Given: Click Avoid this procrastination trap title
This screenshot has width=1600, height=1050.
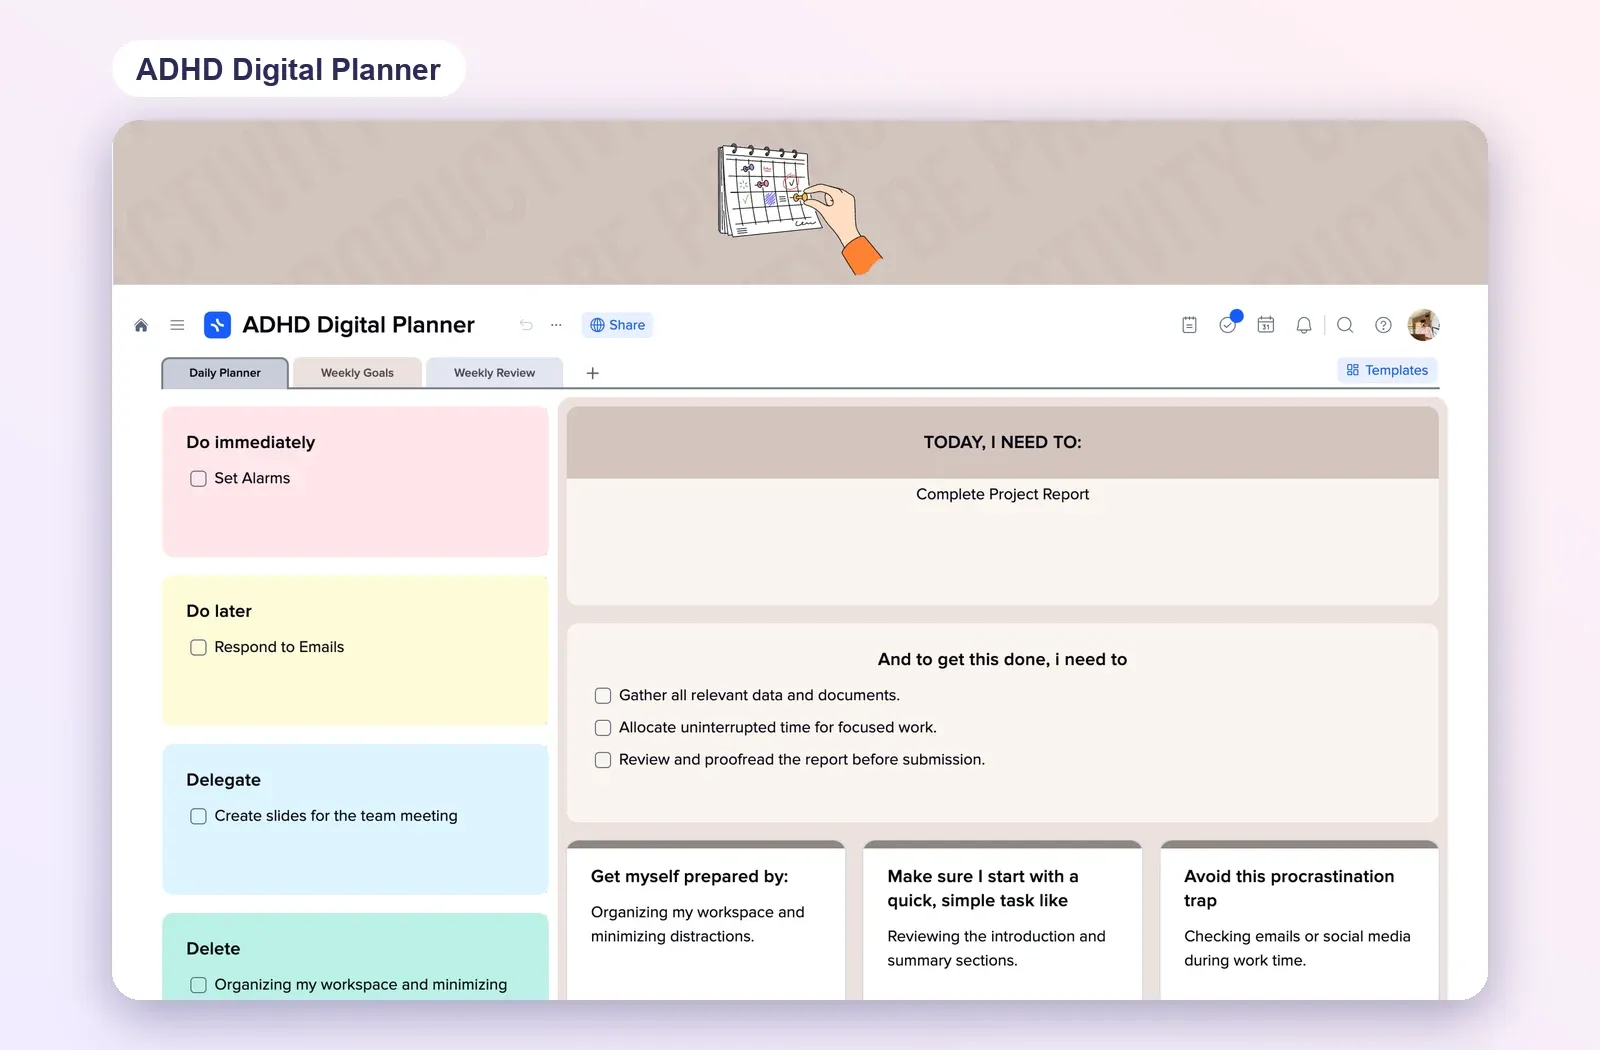Looking at the screenshot, I should pyautogui.click(x=1289, y=888).
